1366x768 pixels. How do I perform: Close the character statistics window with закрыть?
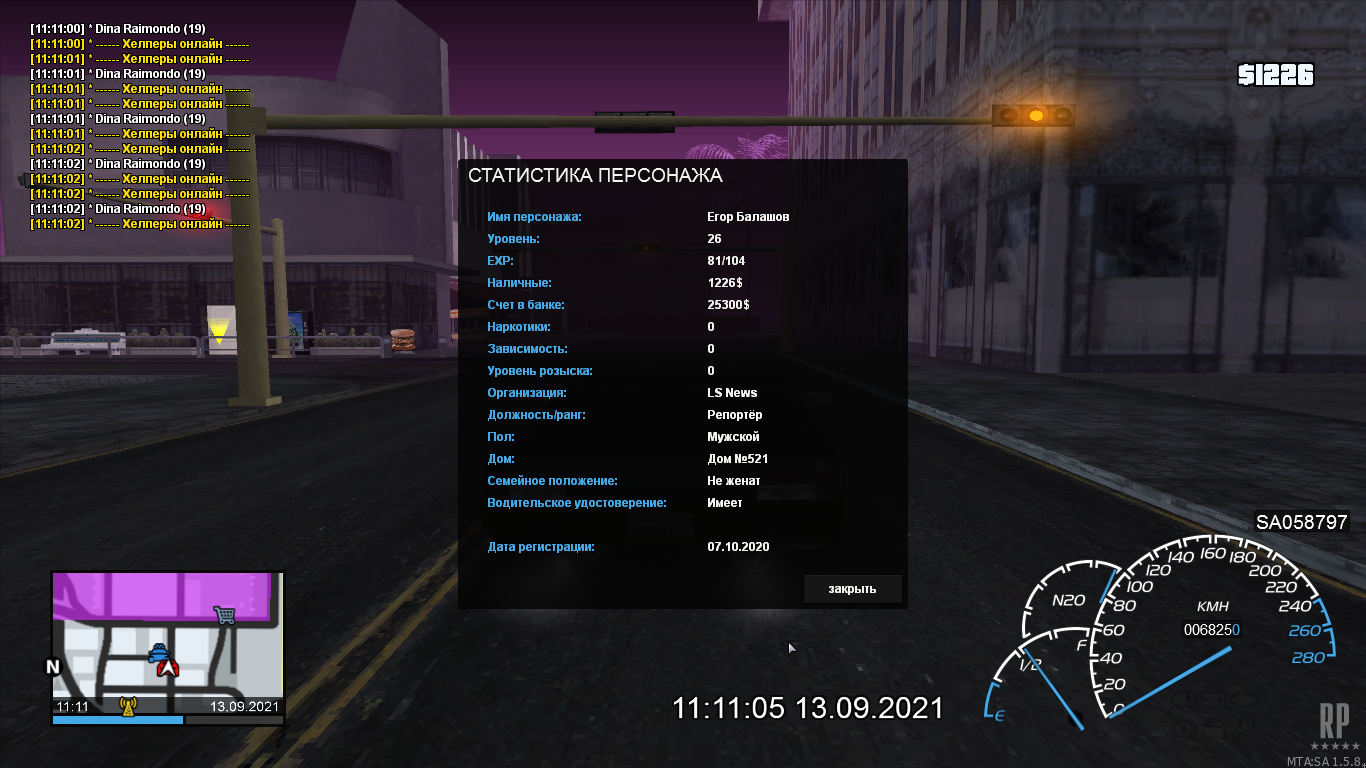pyautogui.click(x=852, y=588)
